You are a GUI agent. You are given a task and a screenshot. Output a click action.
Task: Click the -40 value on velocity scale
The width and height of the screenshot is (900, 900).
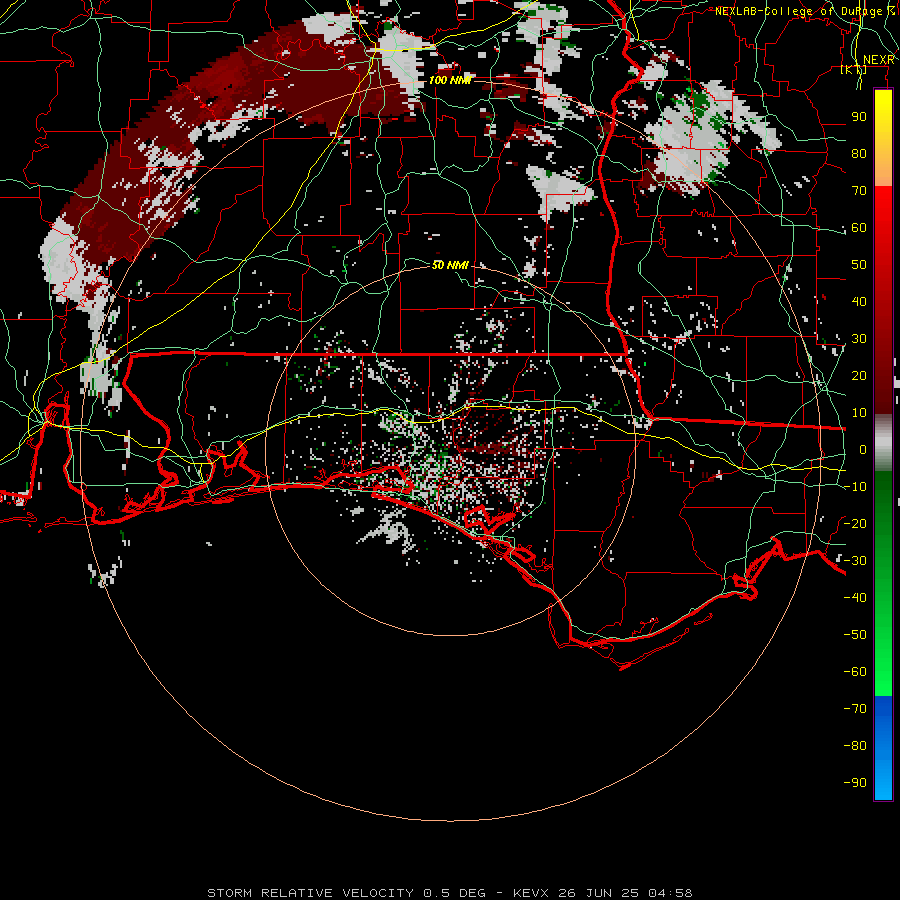coord(855,598)
